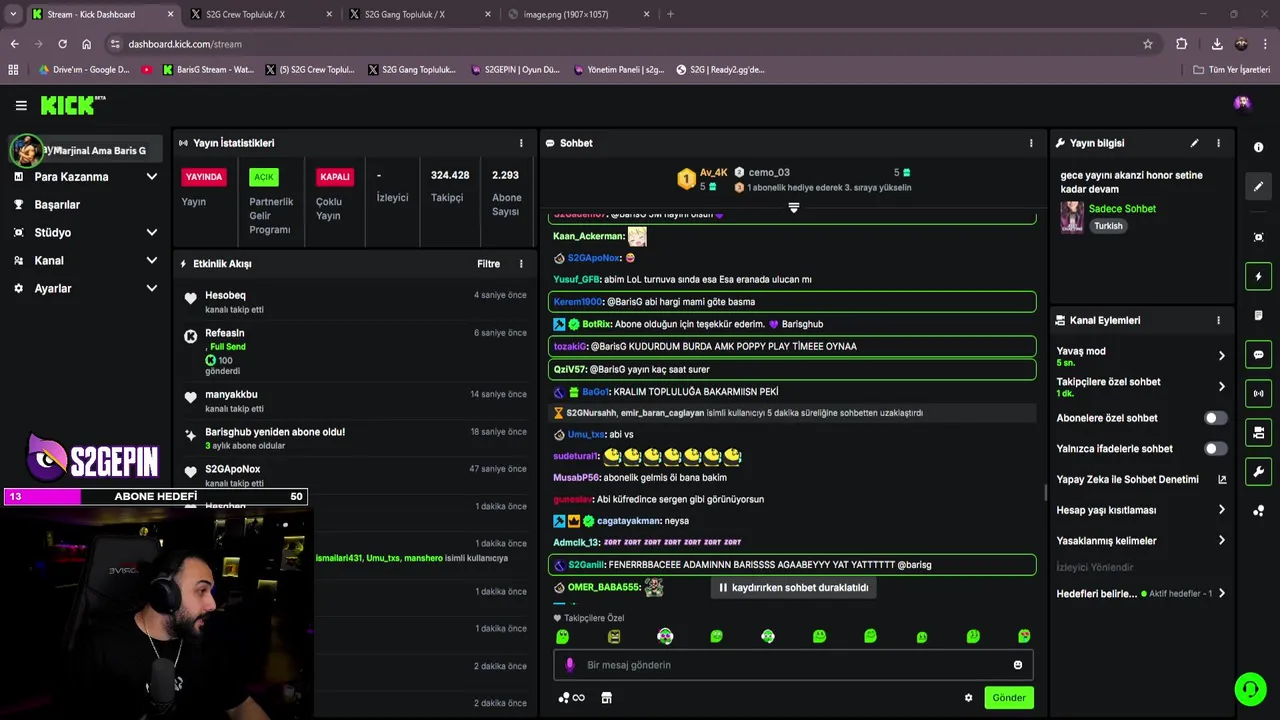Edit stream info with the pencil icon in Yayın bilgisi
This screenshot has width=1280, height=720.
(1194, 143)
